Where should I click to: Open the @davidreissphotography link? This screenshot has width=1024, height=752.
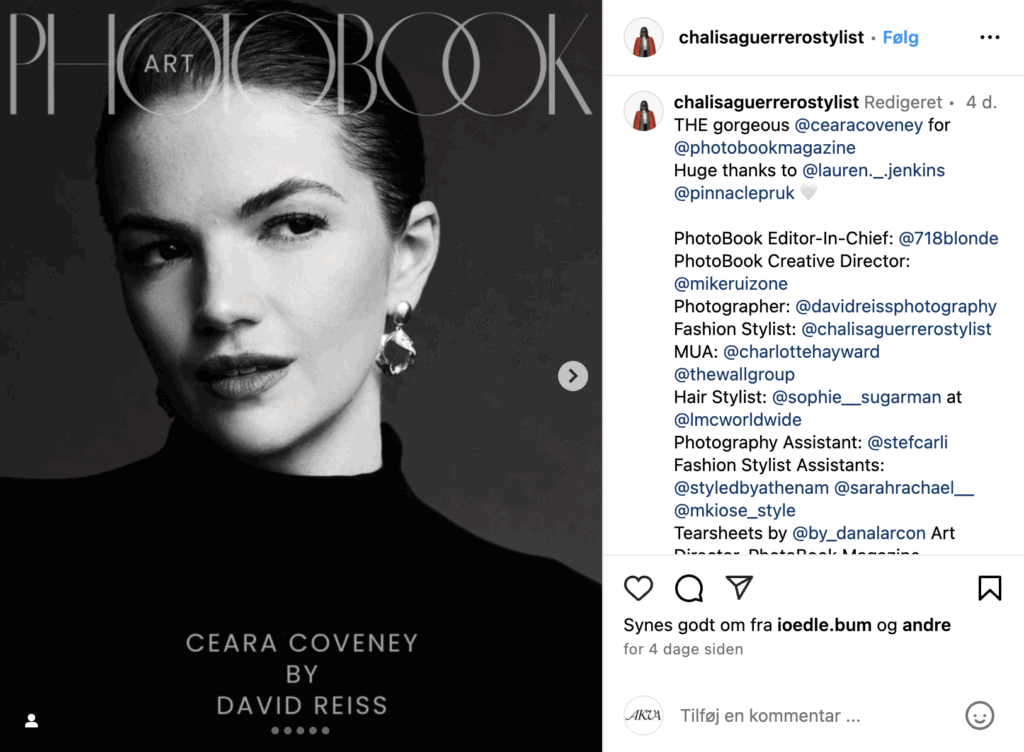click(x=896, y=306)
